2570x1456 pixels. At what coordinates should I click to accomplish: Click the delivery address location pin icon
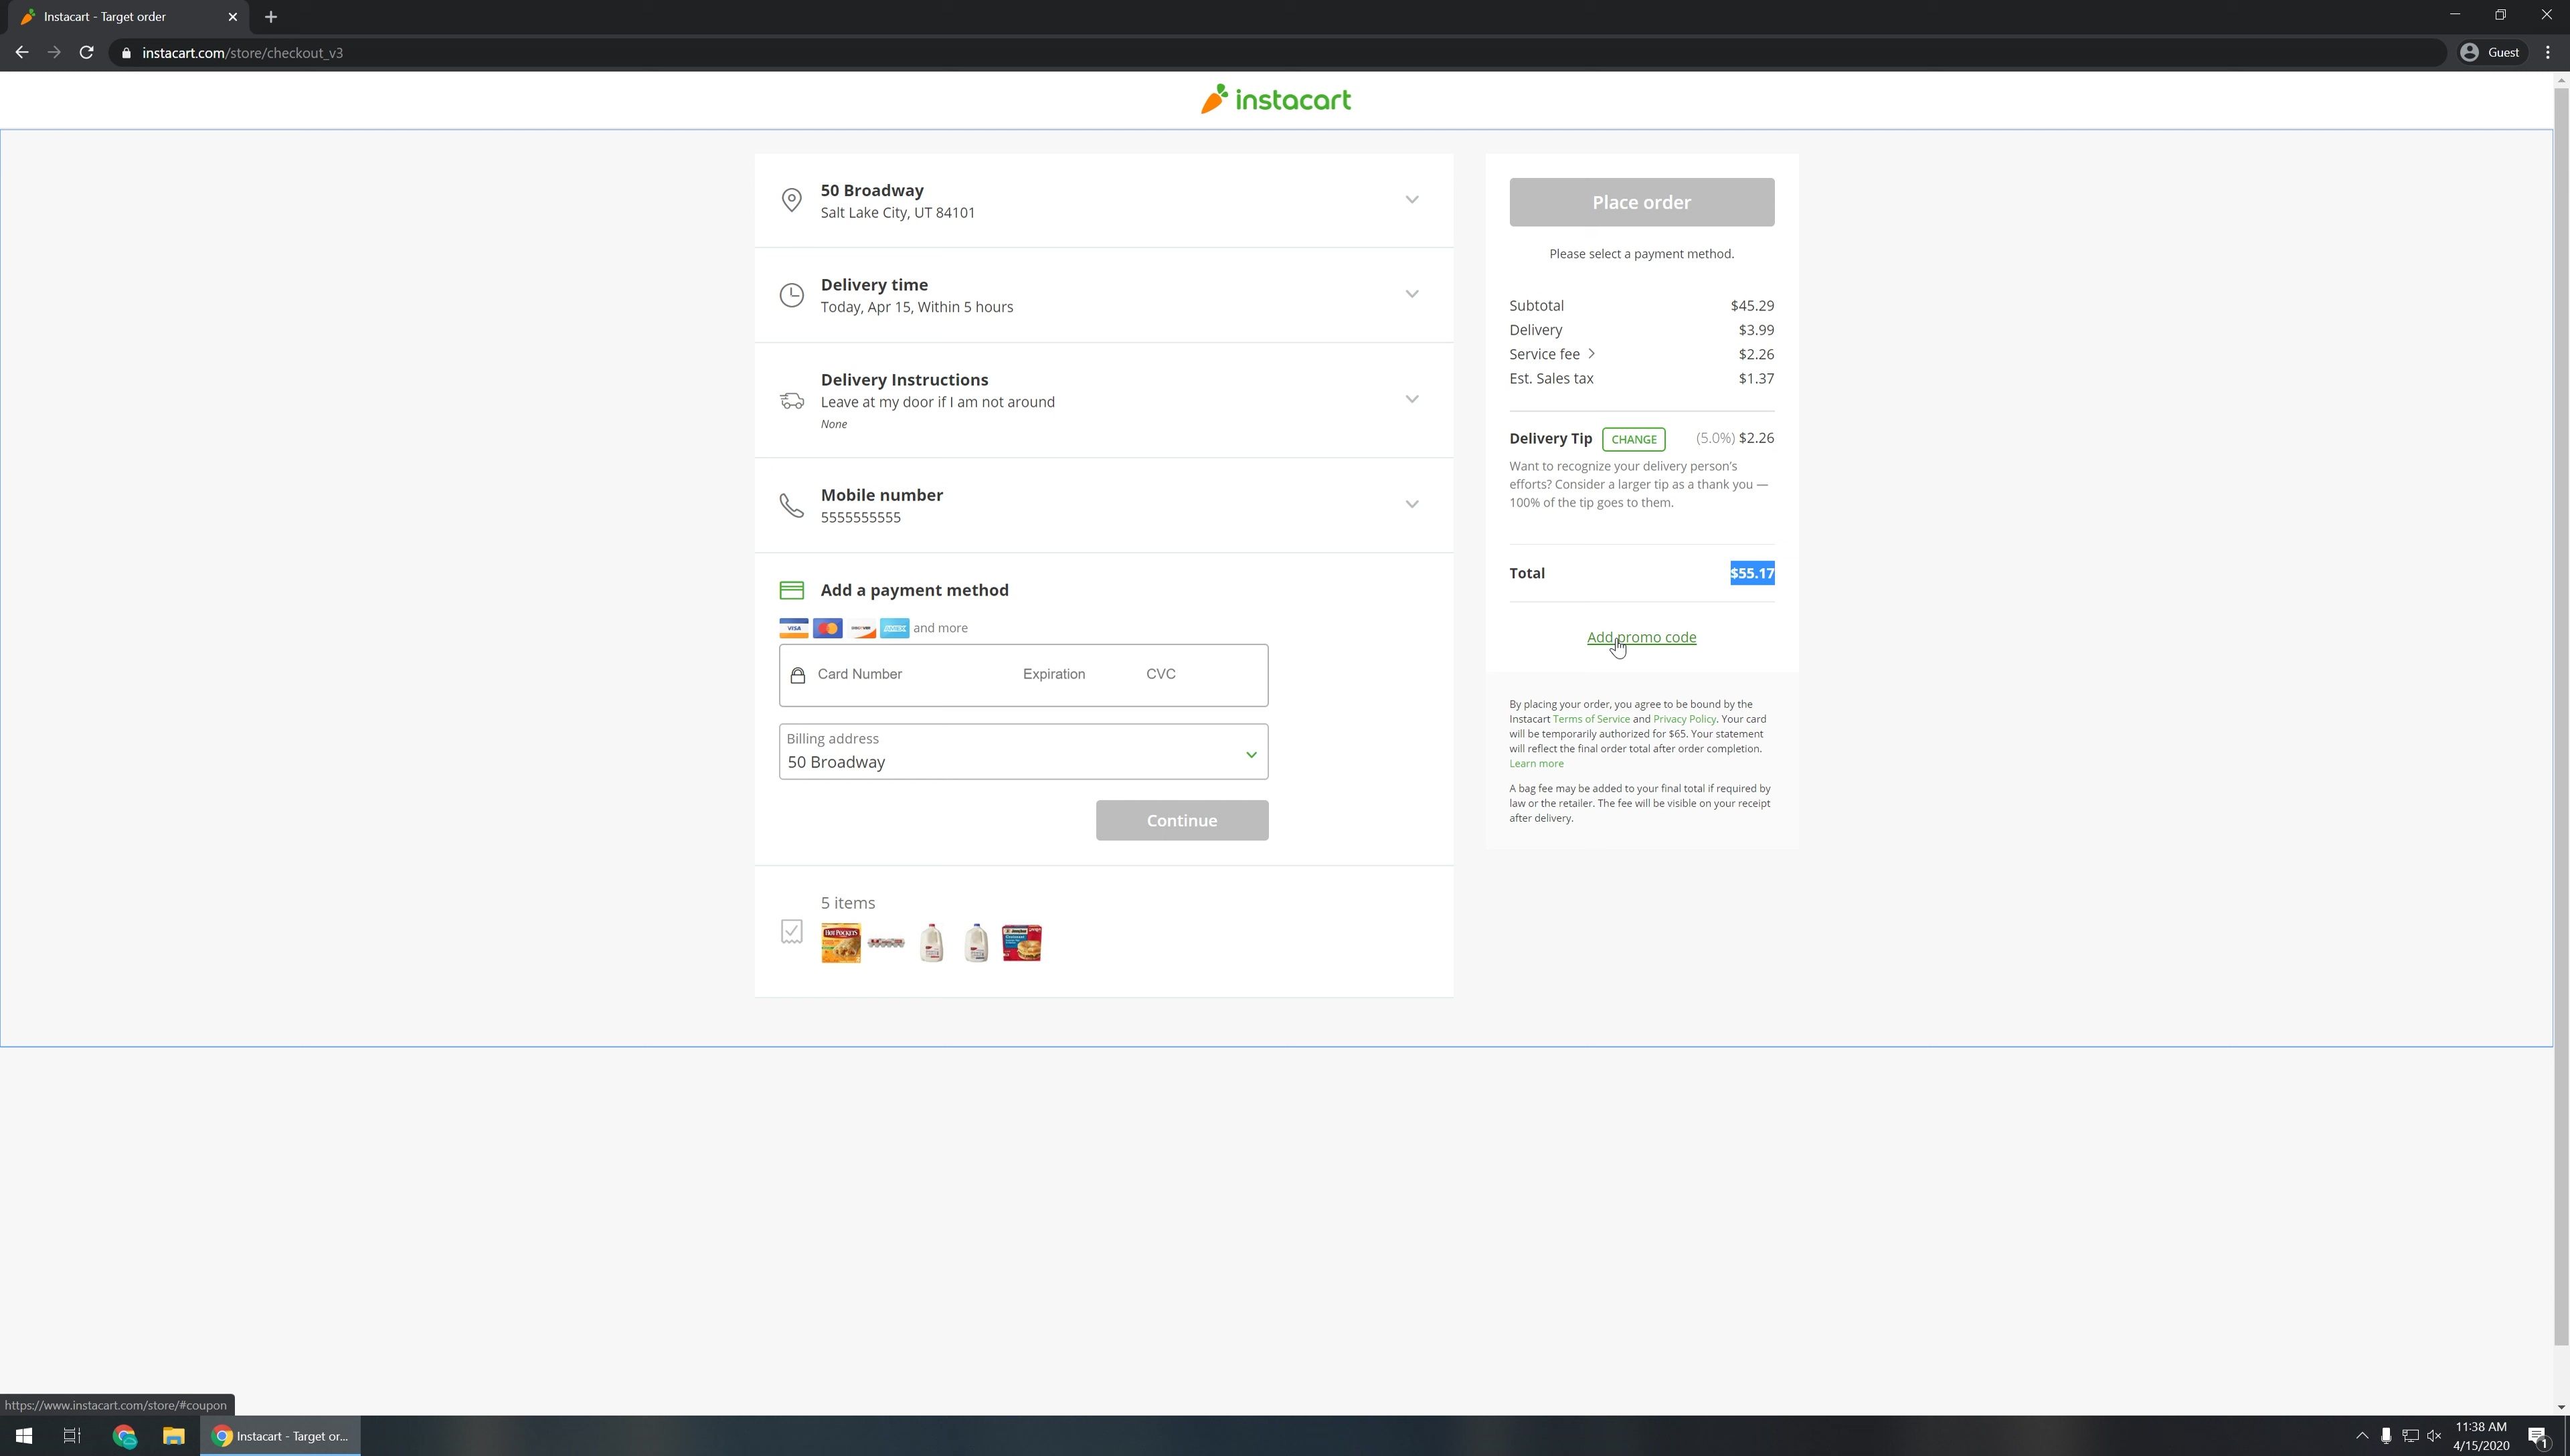[x=791, y=200]
